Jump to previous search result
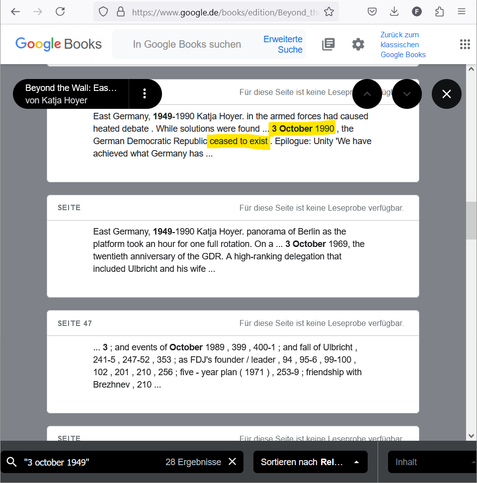 tap(367, 94)
